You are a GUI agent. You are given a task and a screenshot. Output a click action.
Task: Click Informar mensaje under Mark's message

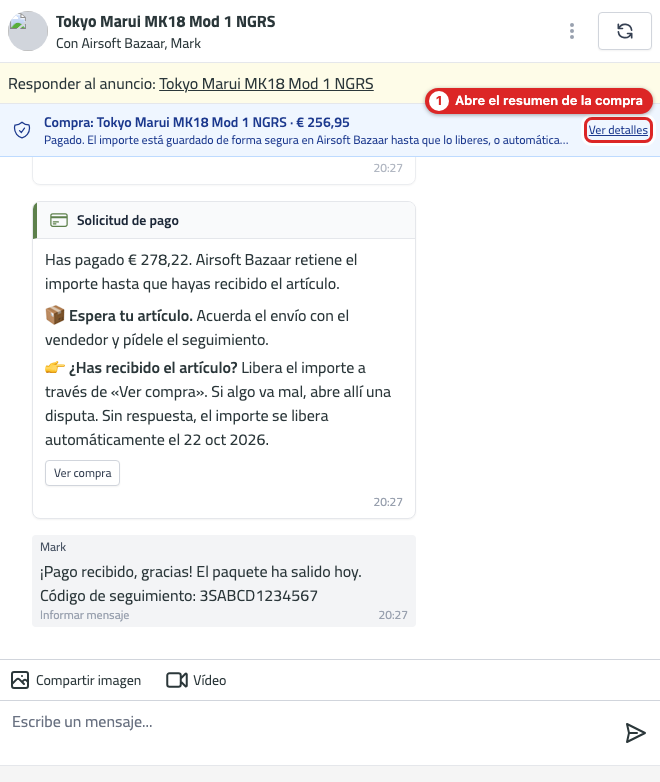pos(84,615)
